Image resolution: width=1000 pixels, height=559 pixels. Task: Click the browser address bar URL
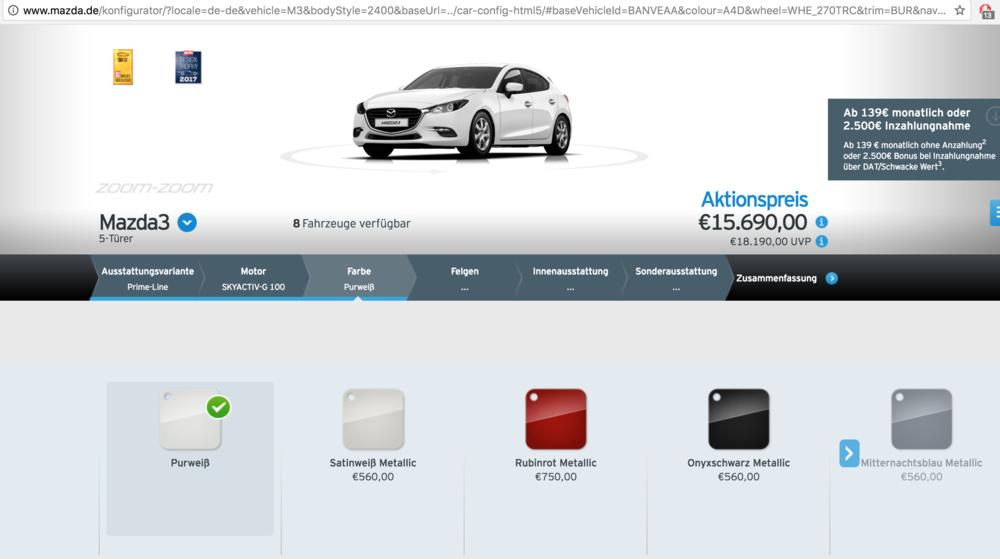[485, 10]
